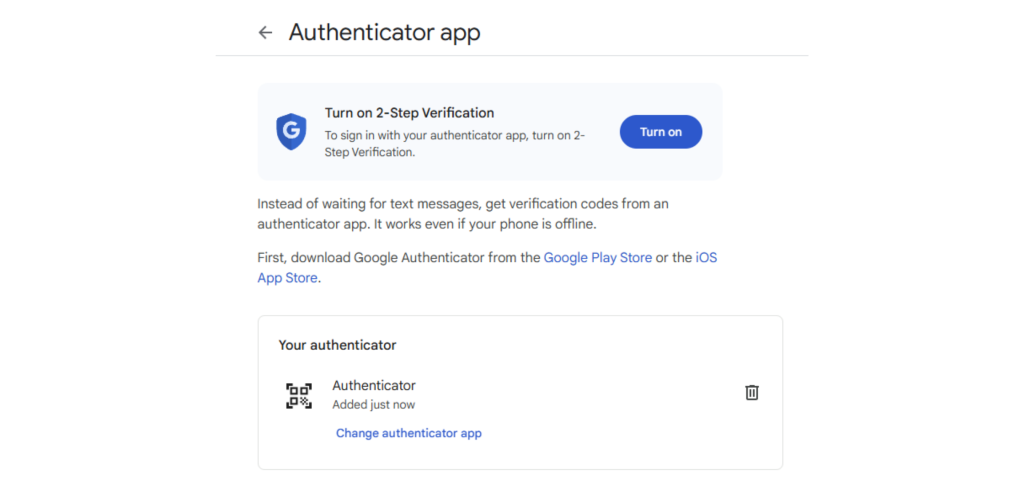Select the "Authenticator" entry name

(x=374, y=385)
